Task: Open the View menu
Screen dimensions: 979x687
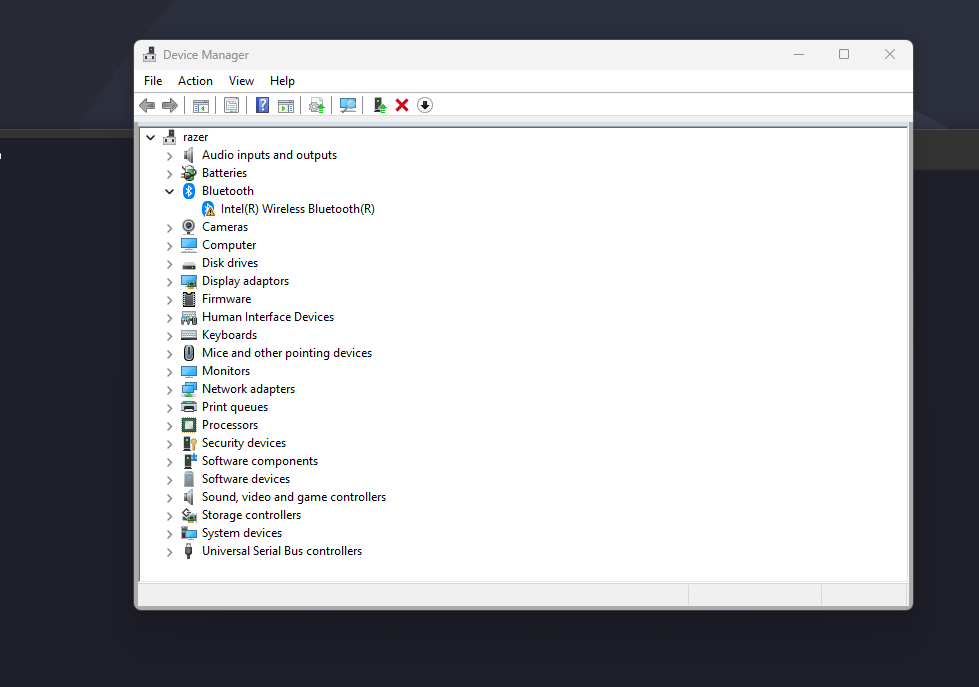Action: point(241,81)
